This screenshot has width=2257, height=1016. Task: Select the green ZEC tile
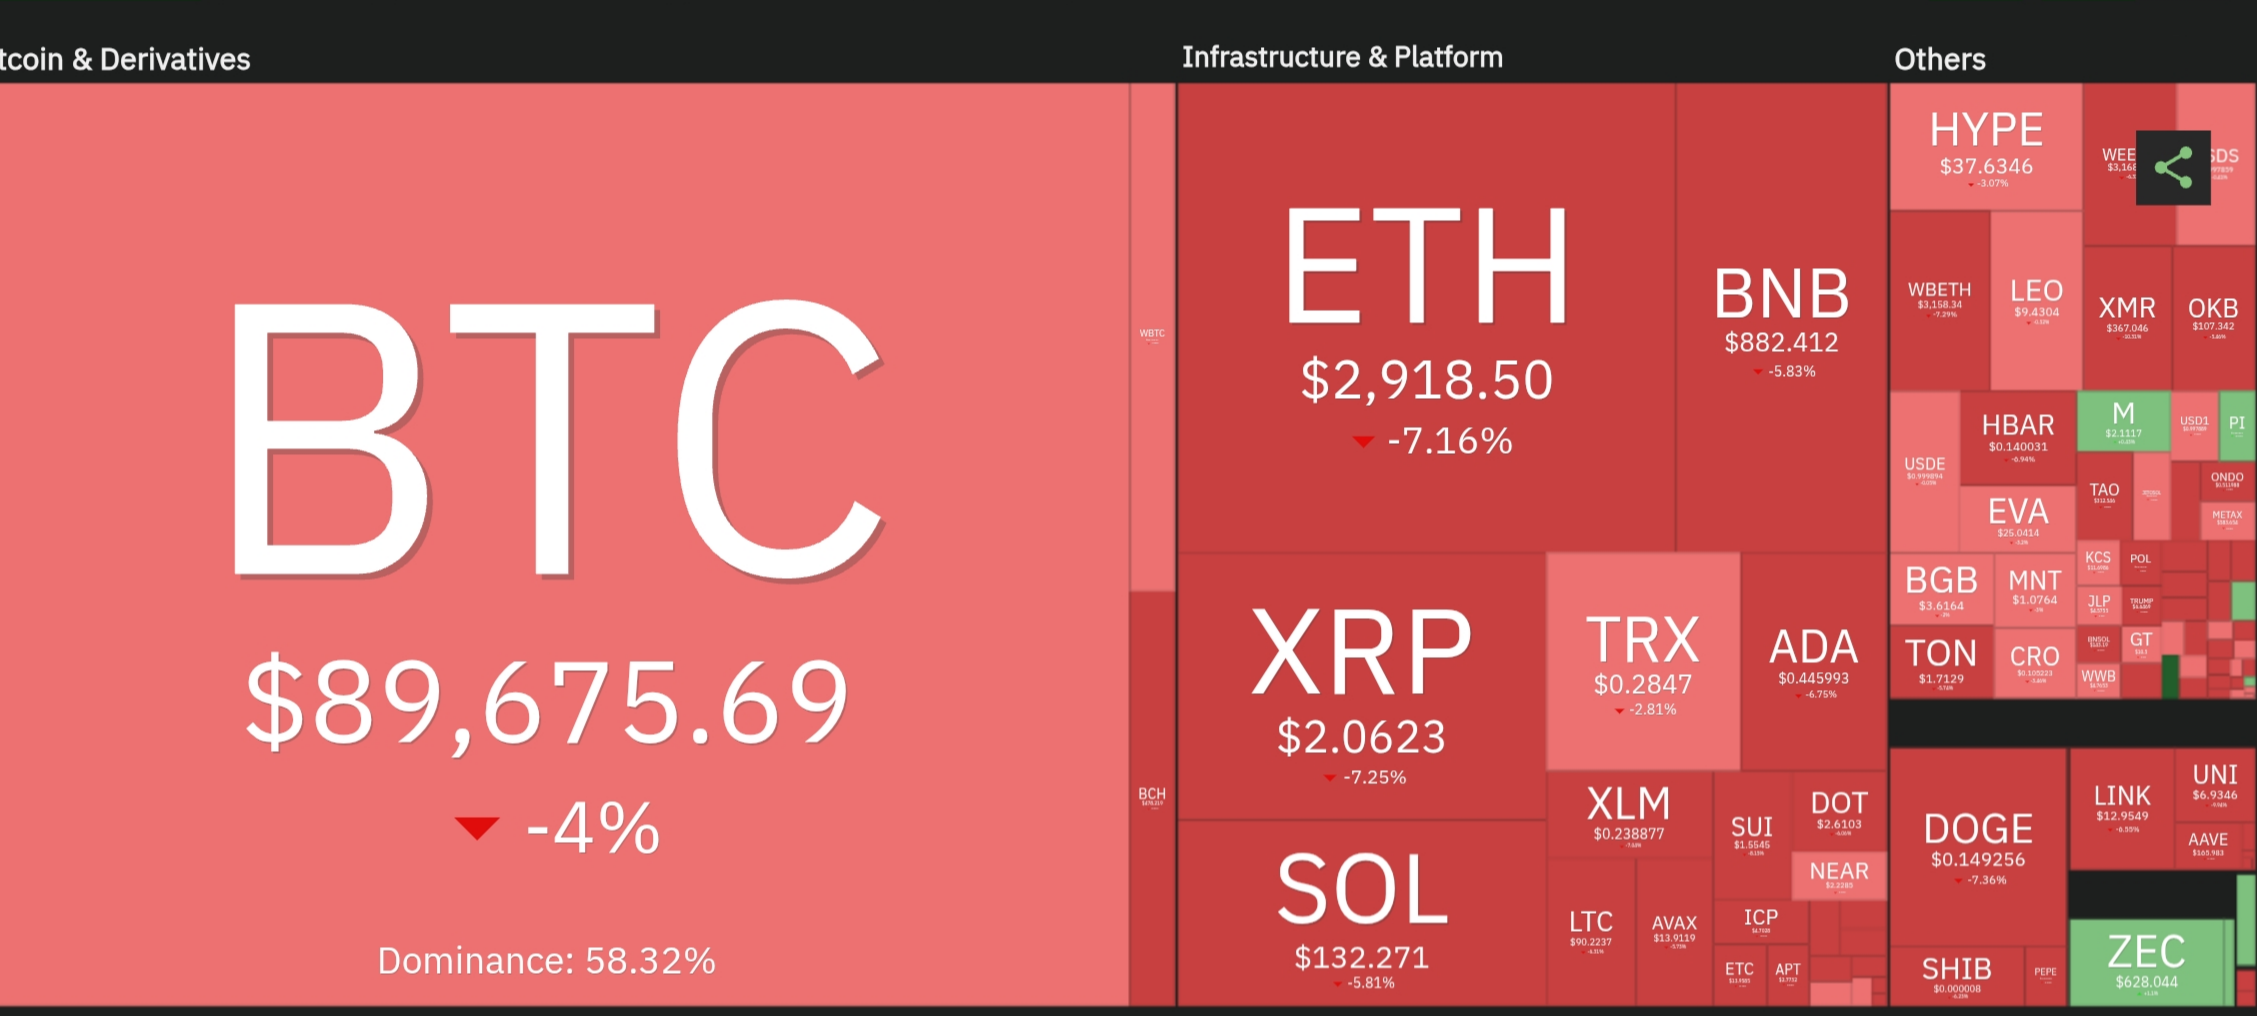[2146, 962]
